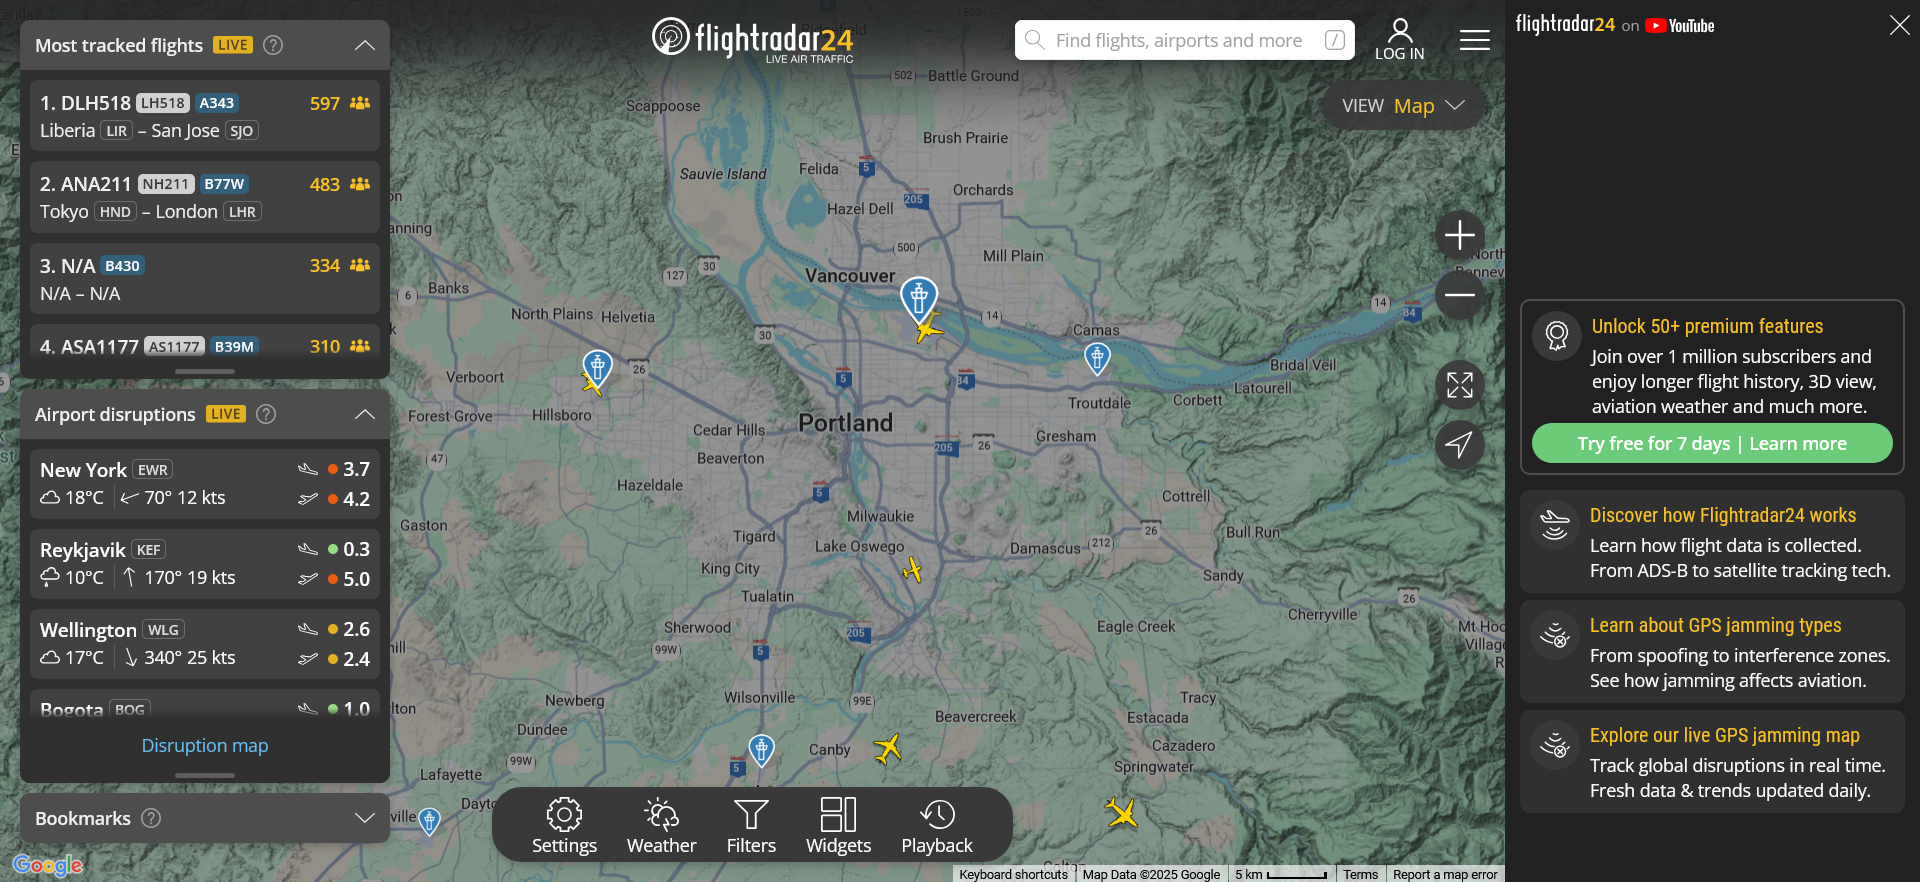Toggle fullscreen map view
Screen dimensions: 1920x882
click(1460, 385)
